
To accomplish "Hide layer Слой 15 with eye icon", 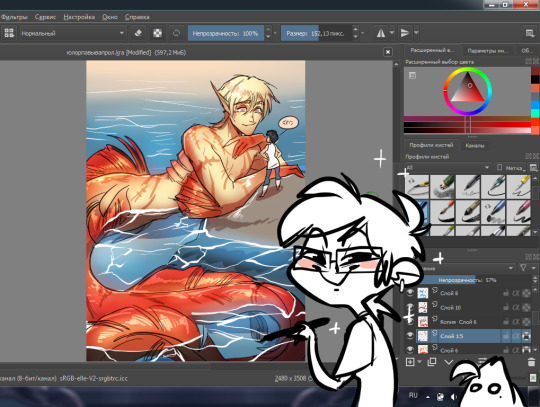I will point(410,335).
